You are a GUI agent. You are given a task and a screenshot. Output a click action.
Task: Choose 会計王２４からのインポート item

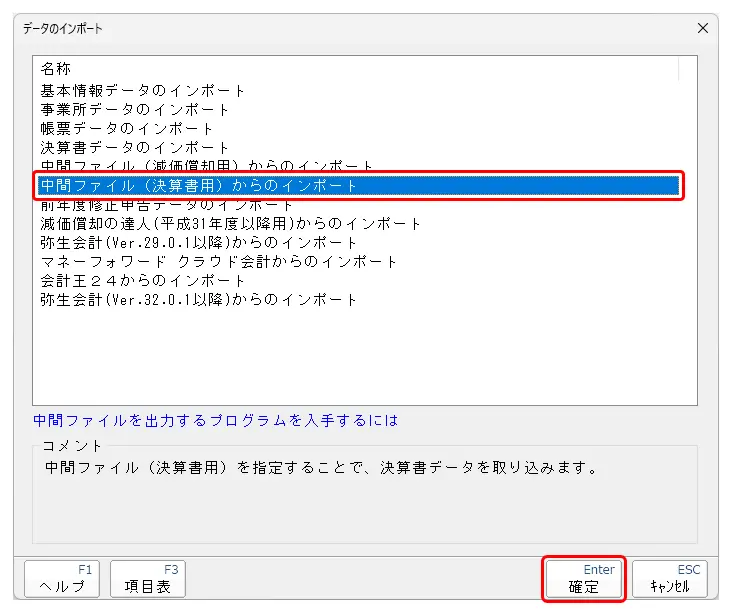click(143, 280)
